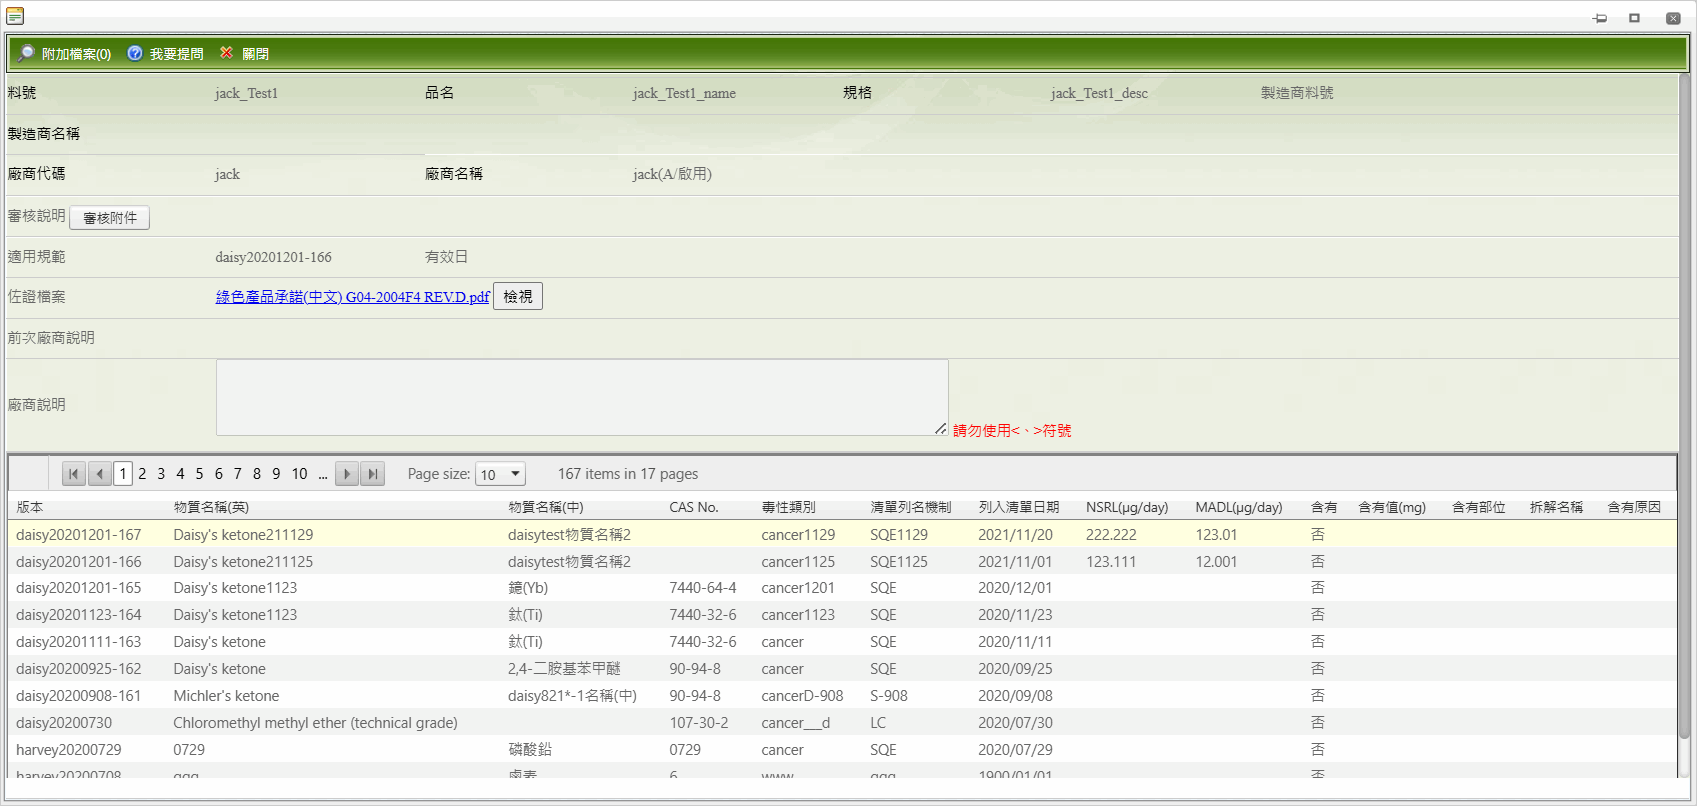Select row harvey20200729
The height and width of the screenshot is (806, 1697).
pyautogui.click(x=842, y=750)
